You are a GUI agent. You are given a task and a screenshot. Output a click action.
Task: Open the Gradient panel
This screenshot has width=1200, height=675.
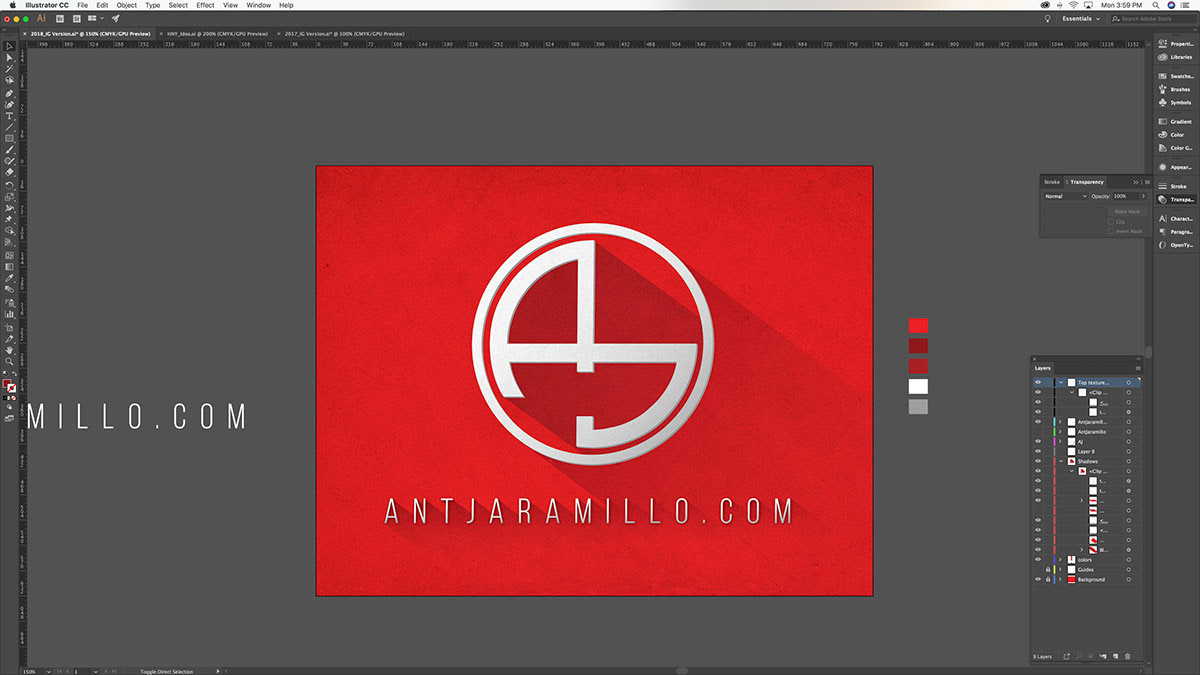click(x=1174, y=121)
